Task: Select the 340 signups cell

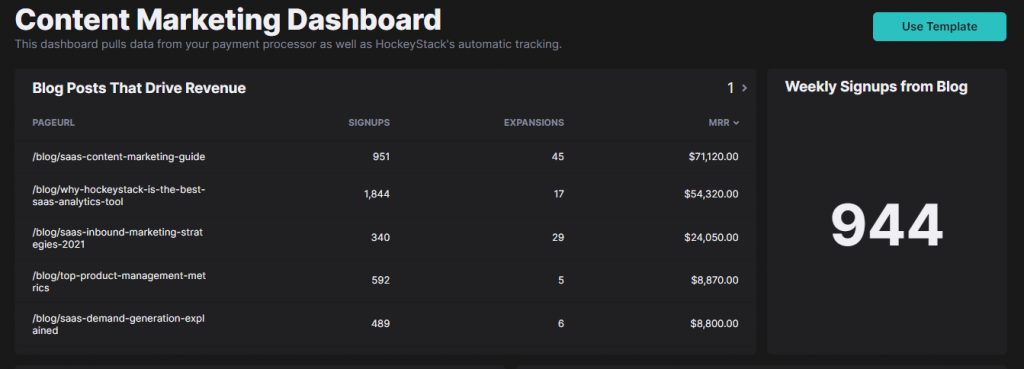Action: click(x=380, y=238)
